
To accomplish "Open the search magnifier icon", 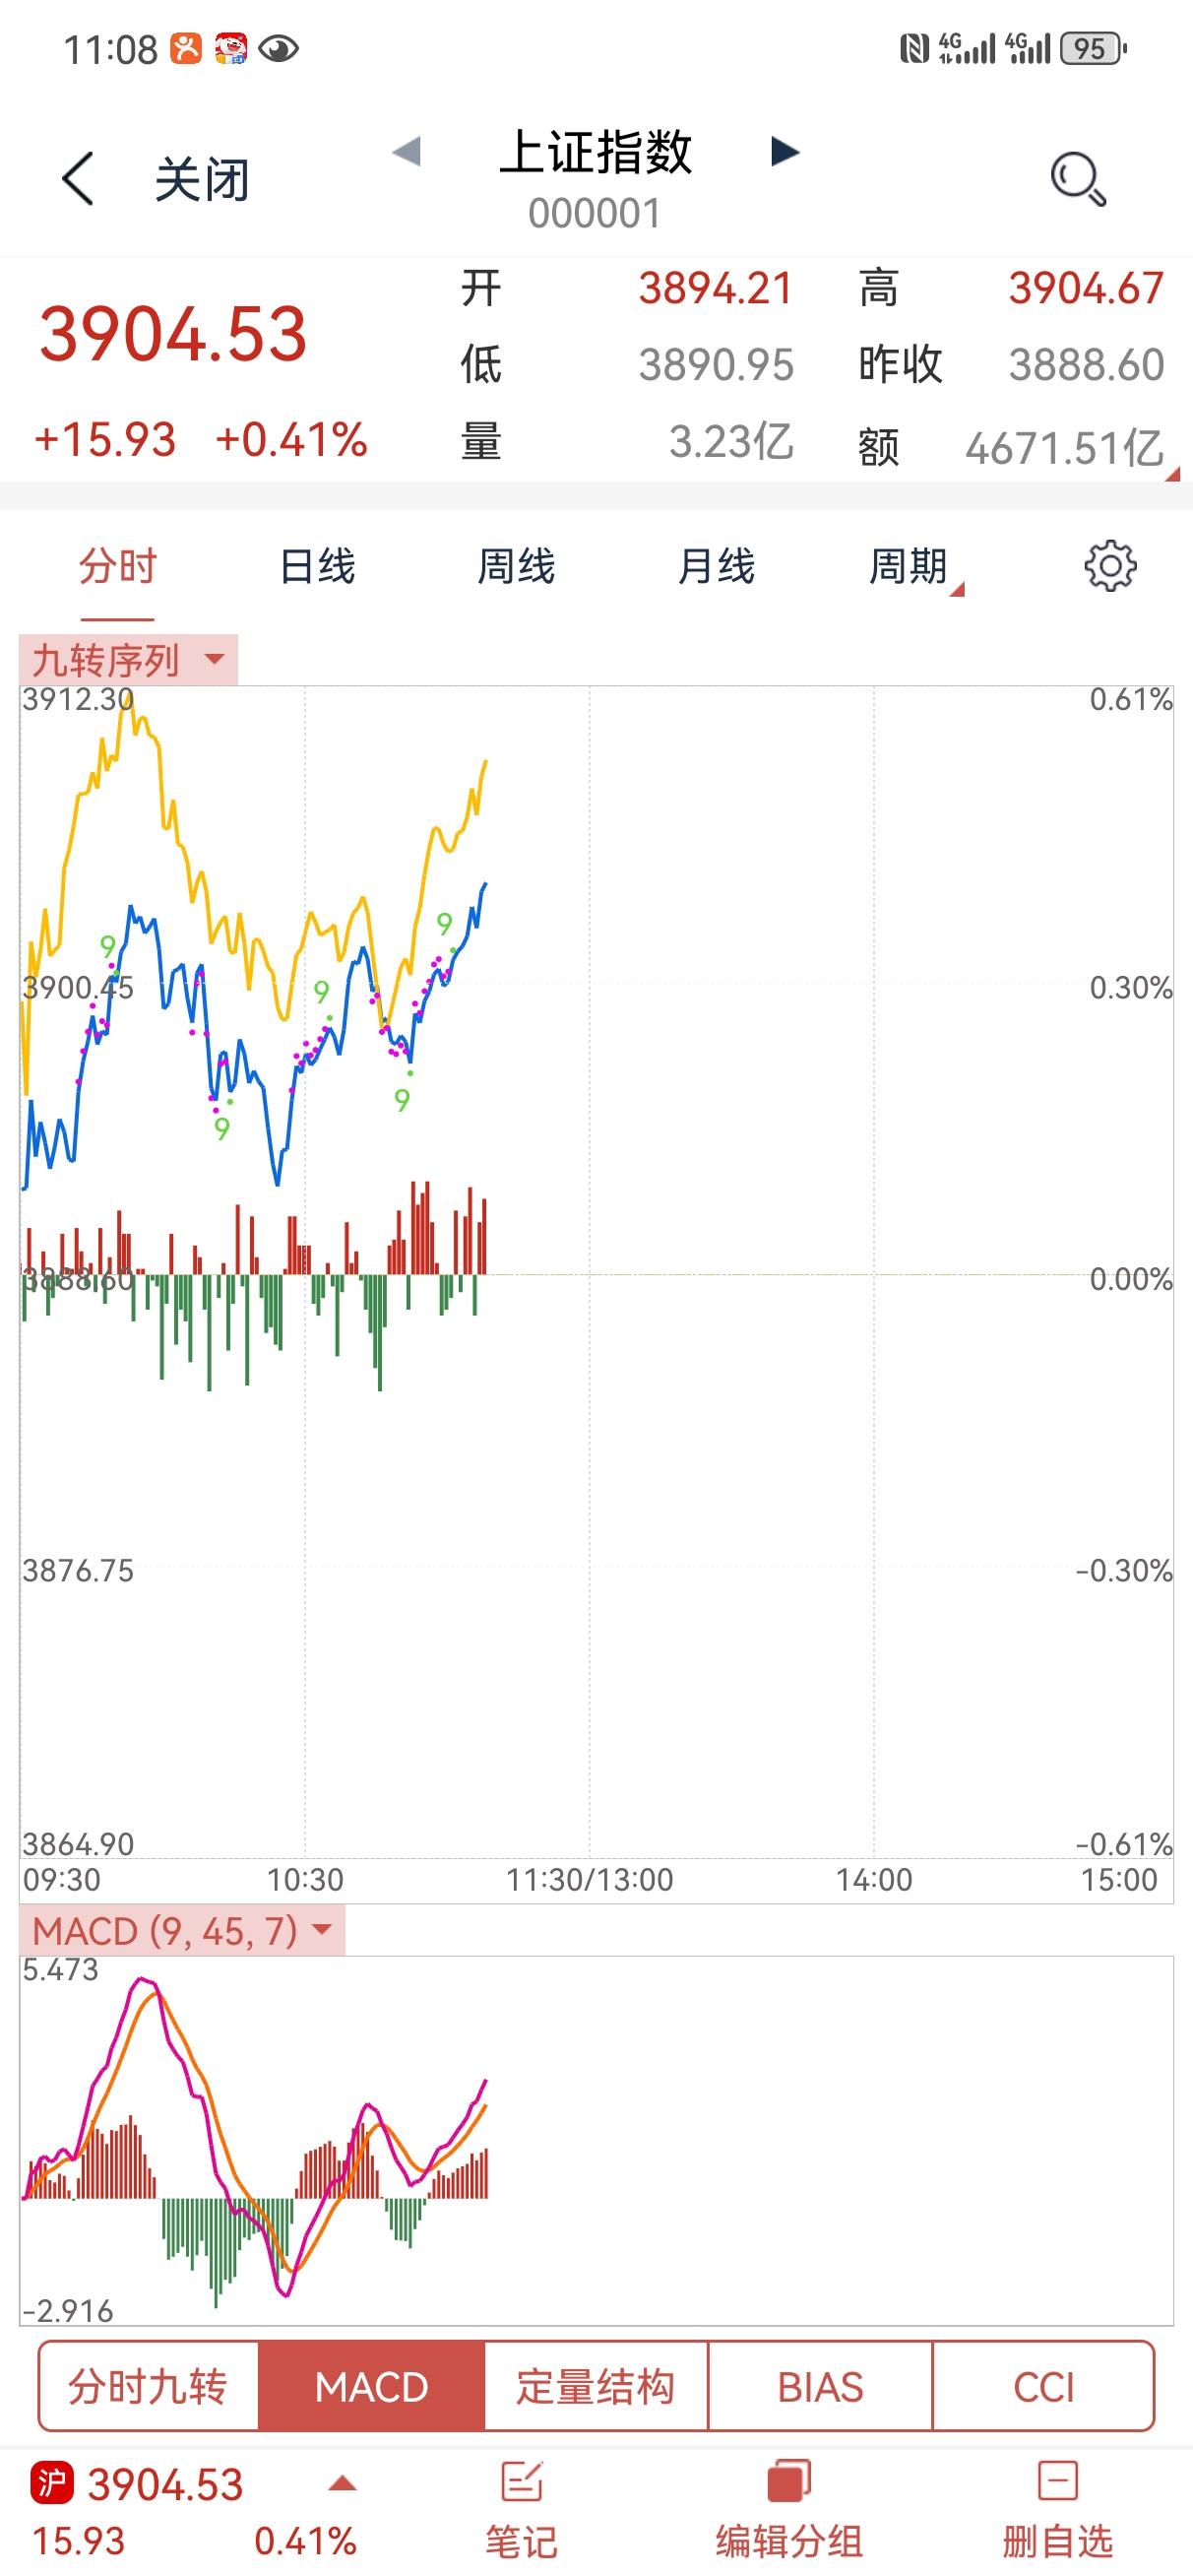I will point(1077,179).
